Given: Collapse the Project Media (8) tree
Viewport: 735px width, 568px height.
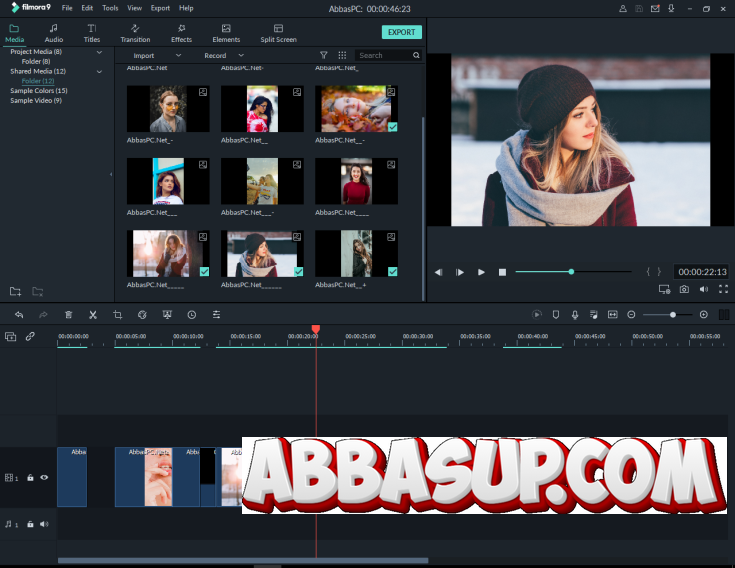Looking at the screenshot, I should click(x=99, y=52).
